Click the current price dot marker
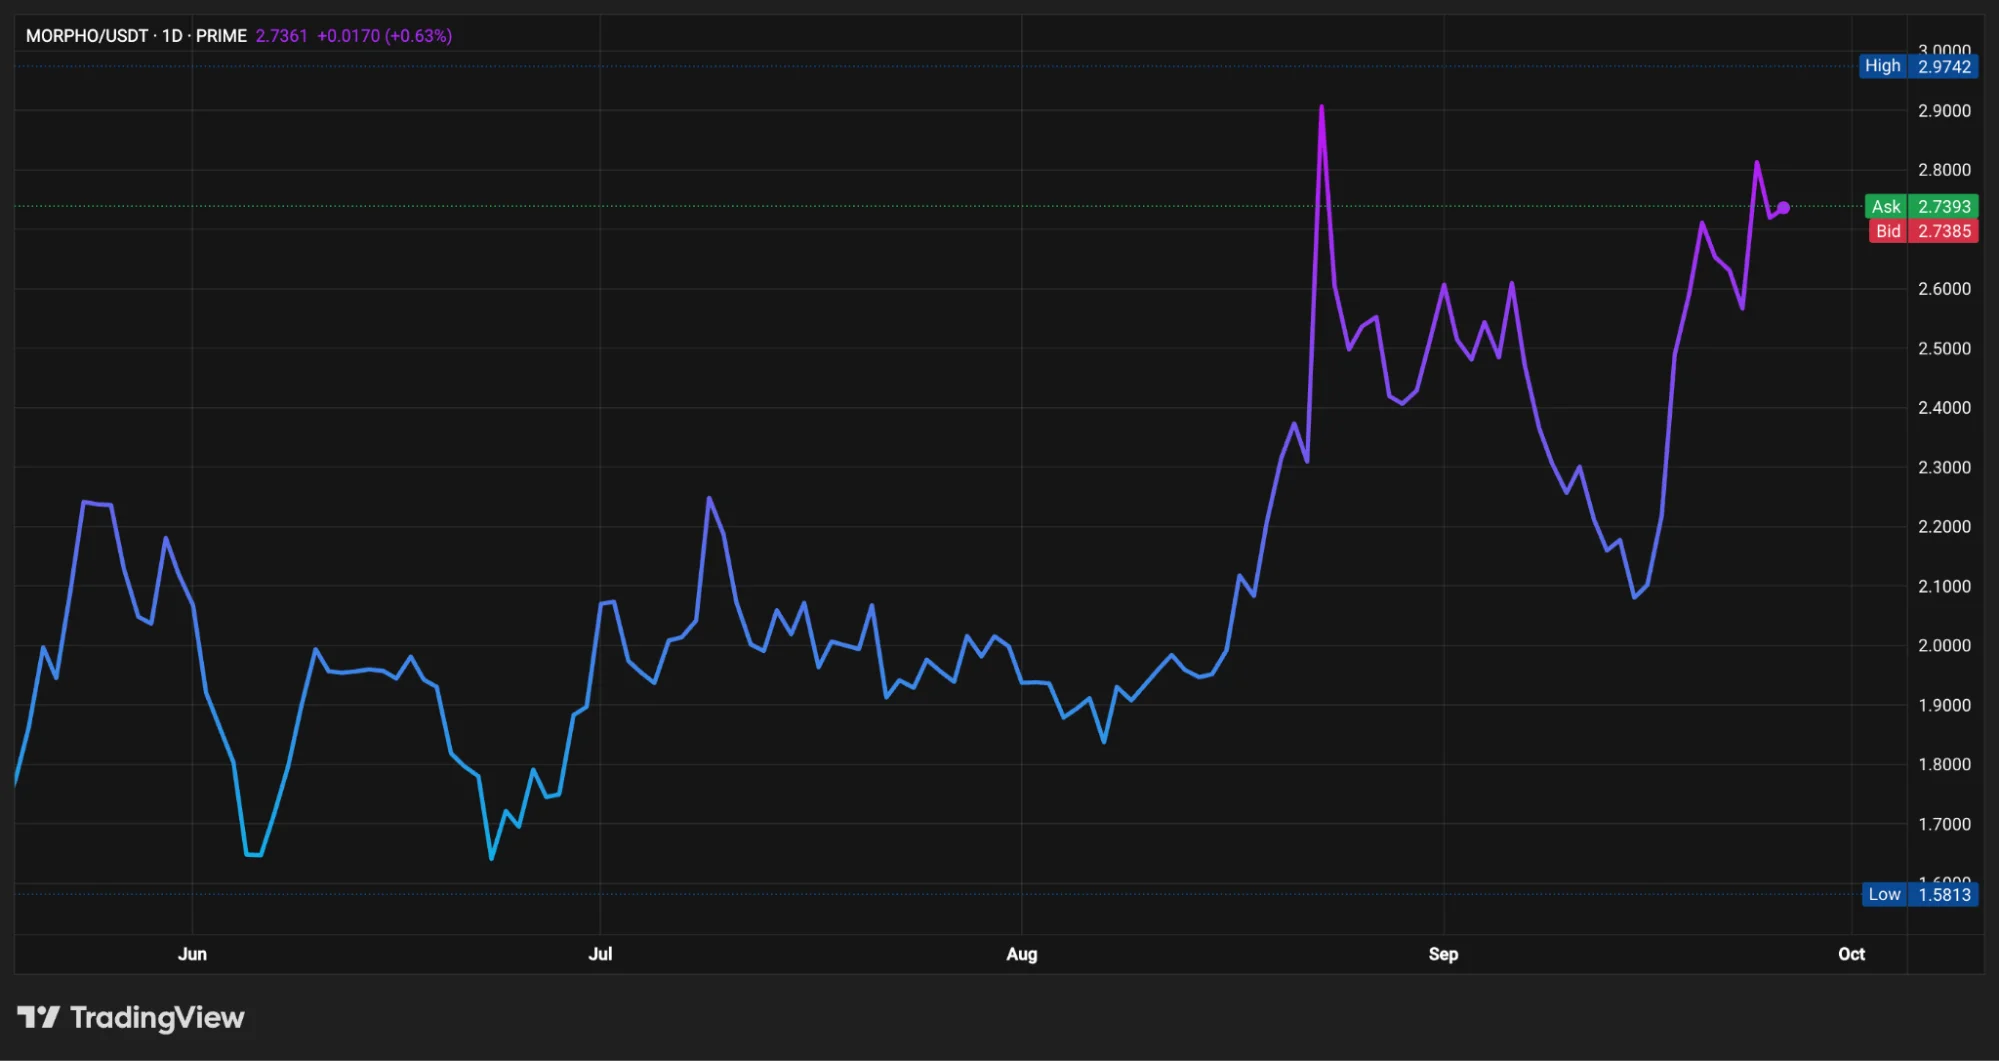This screenshot has height=1061, width=1999. pyautogui.click(x=1783, y=208)
